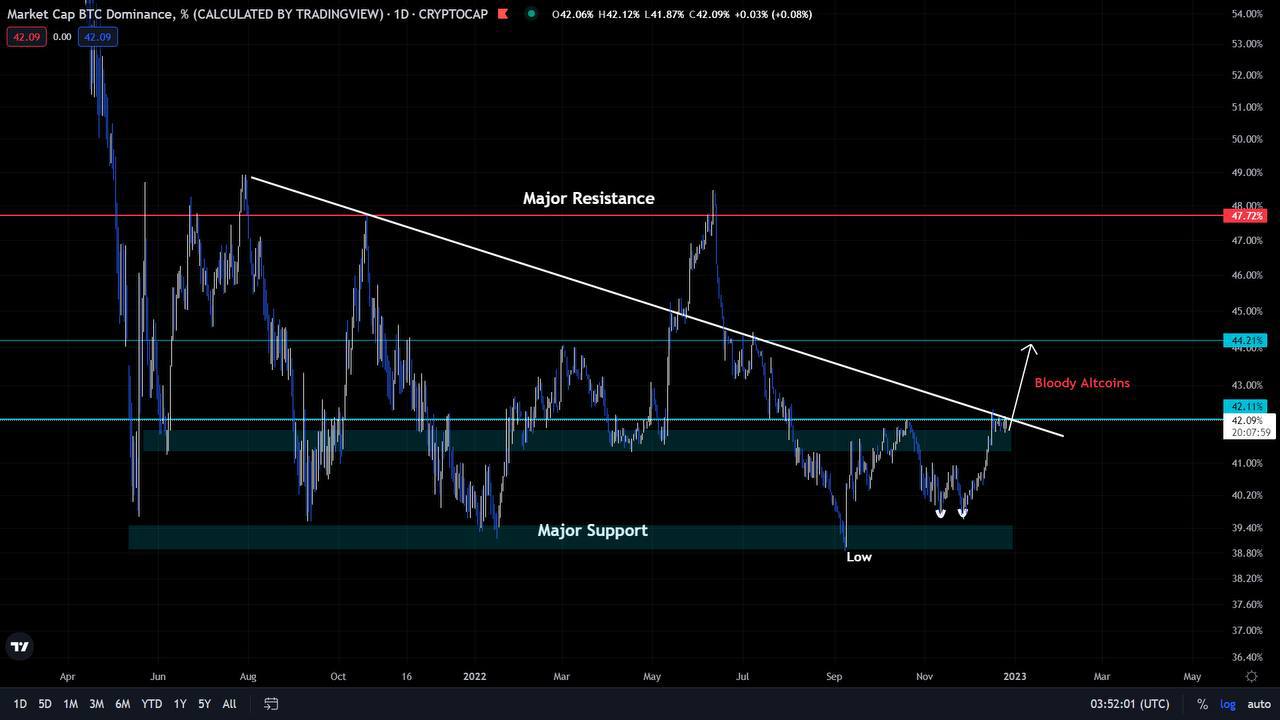This screenshot has height=720, width=1280.
Task: Open the Go to date calendar icon
Action: click(x=271, y=704)
